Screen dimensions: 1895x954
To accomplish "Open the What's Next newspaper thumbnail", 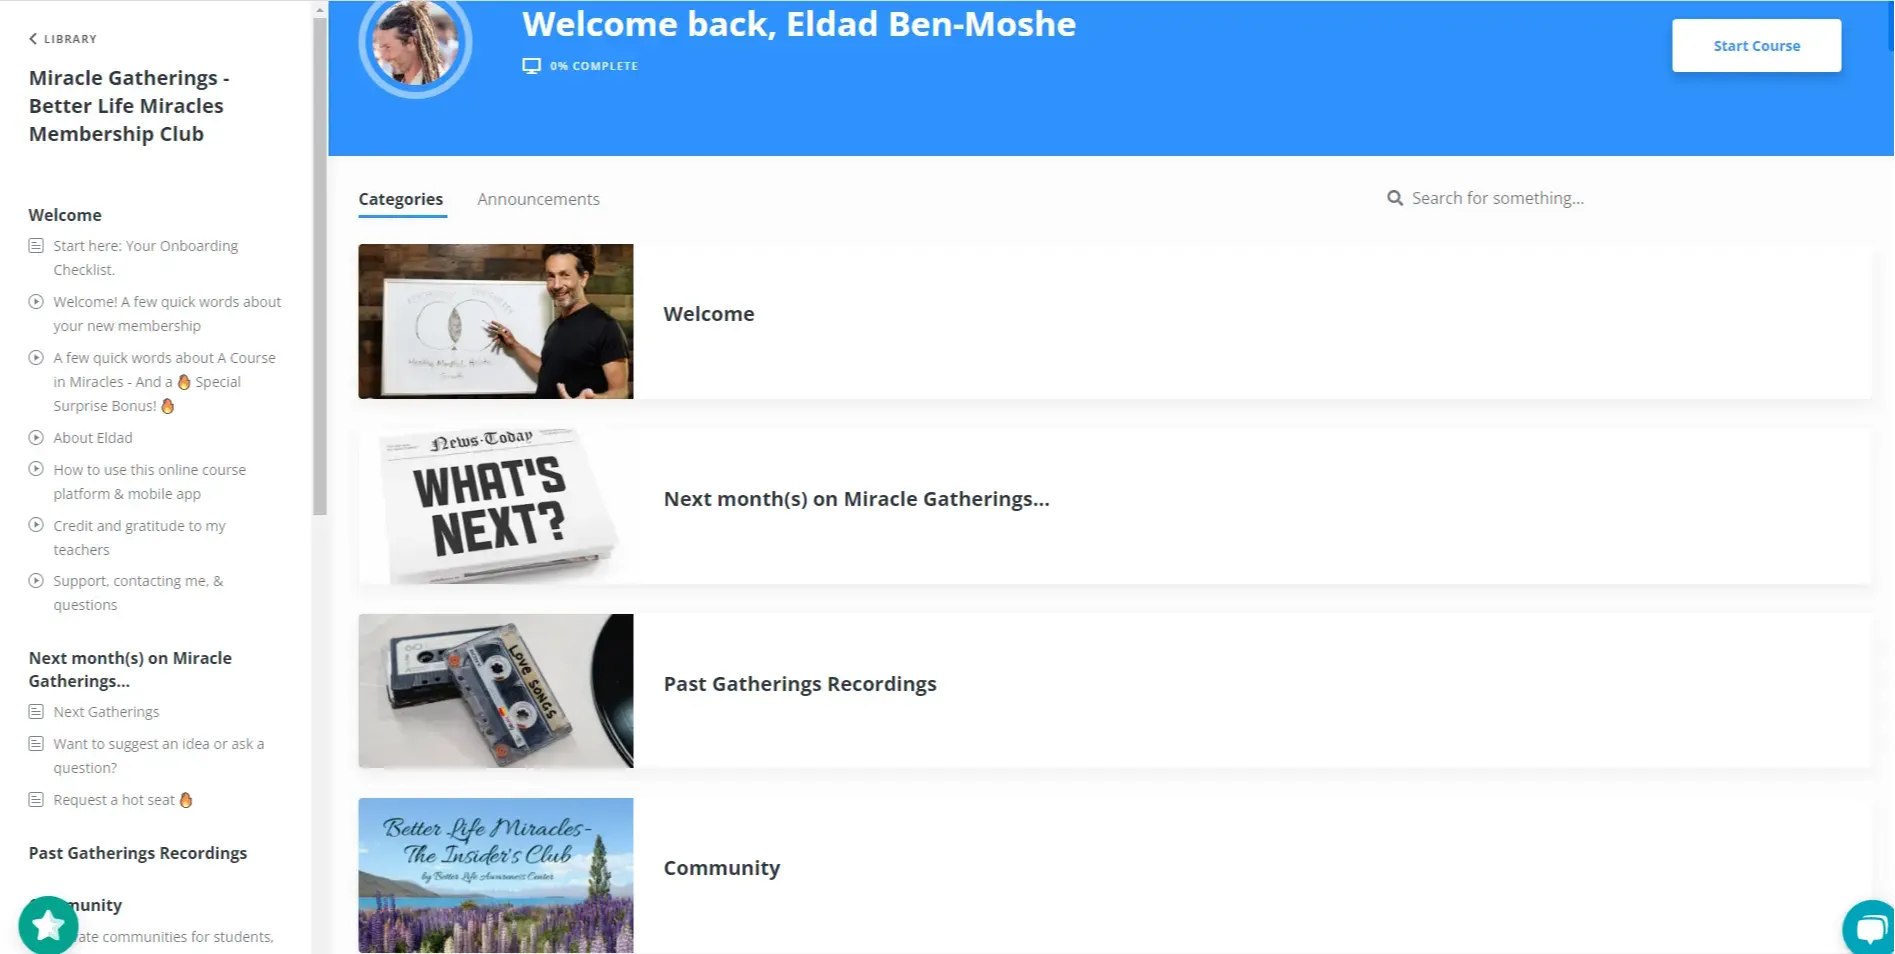I will click(496, 506).
